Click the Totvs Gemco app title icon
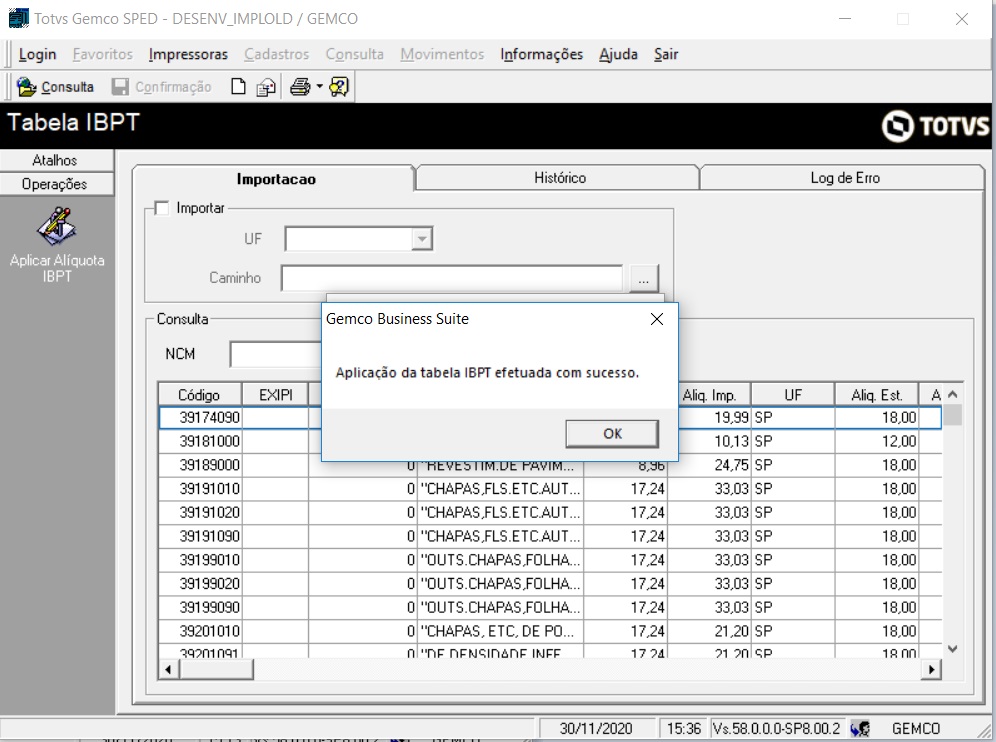The image size is (996, 742). tap(18, 18)
